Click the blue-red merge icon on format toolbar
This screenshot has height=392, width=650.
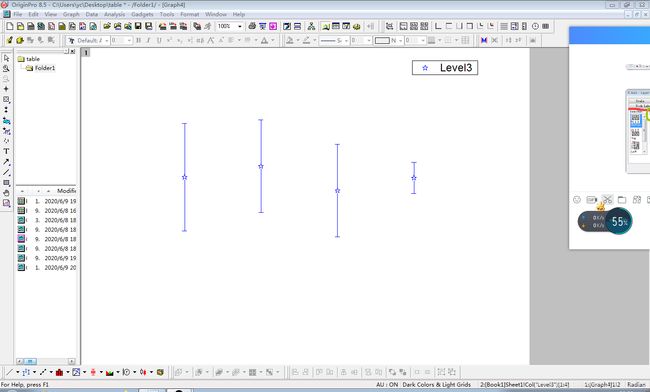click(484, 40)
